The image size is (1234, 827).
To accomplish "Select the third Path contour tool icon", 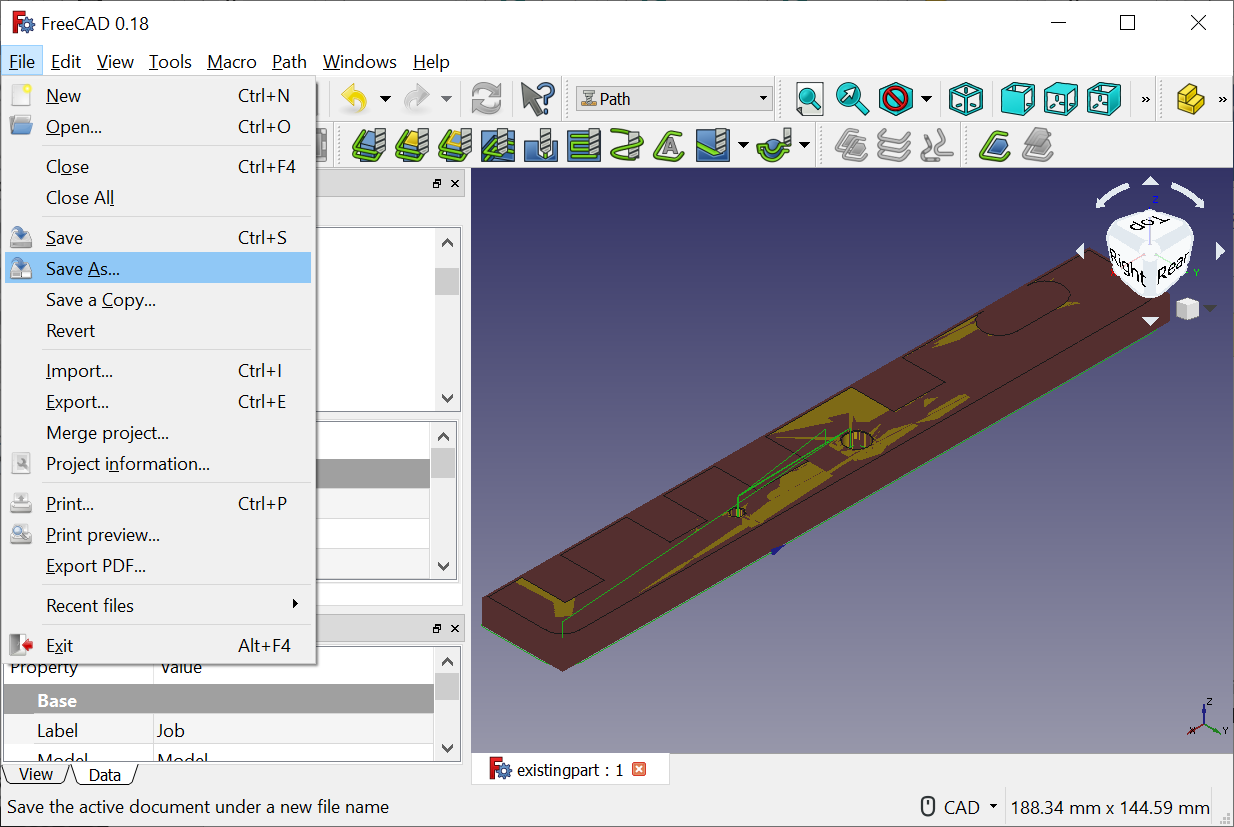I will tap(455, 145).
